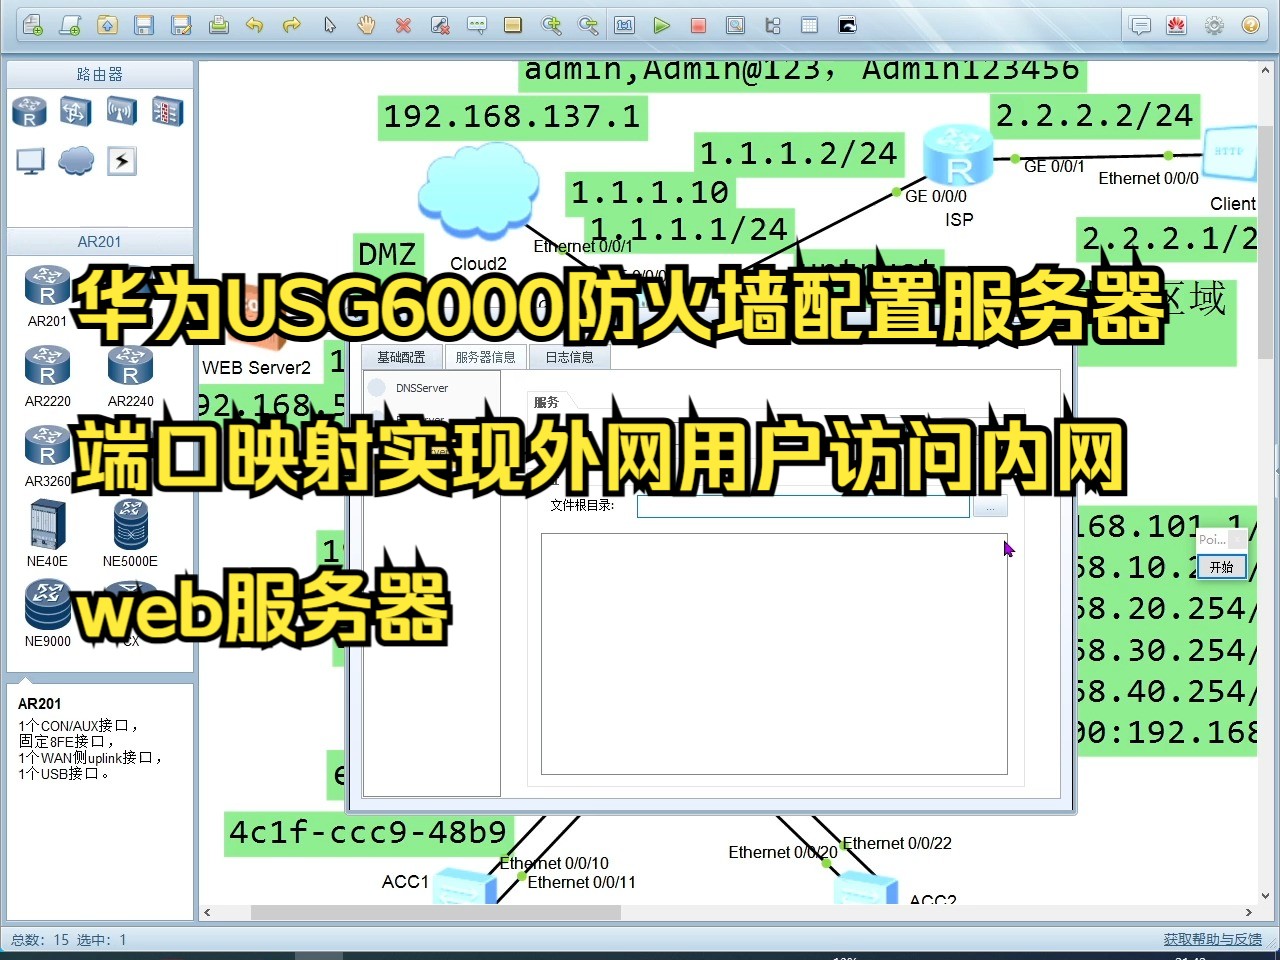
Task: Select the router device category
Action: pyautogui.click(x=30, y=111)
